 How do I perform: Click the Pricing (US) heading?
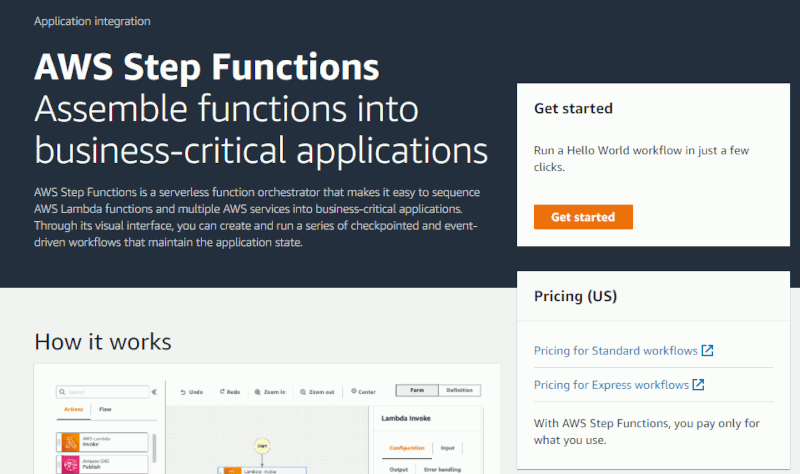[576, 296]
